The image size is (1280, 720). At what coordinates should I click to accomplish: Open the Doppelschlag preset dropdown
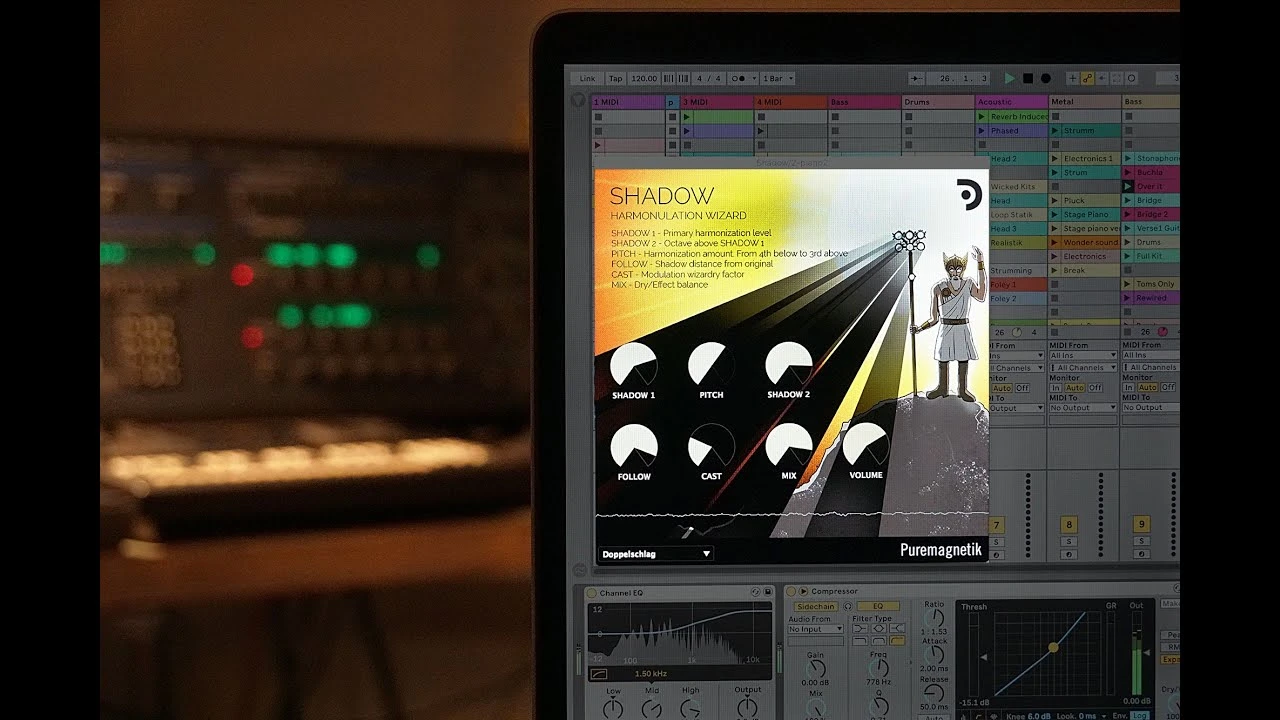(656, 553)
